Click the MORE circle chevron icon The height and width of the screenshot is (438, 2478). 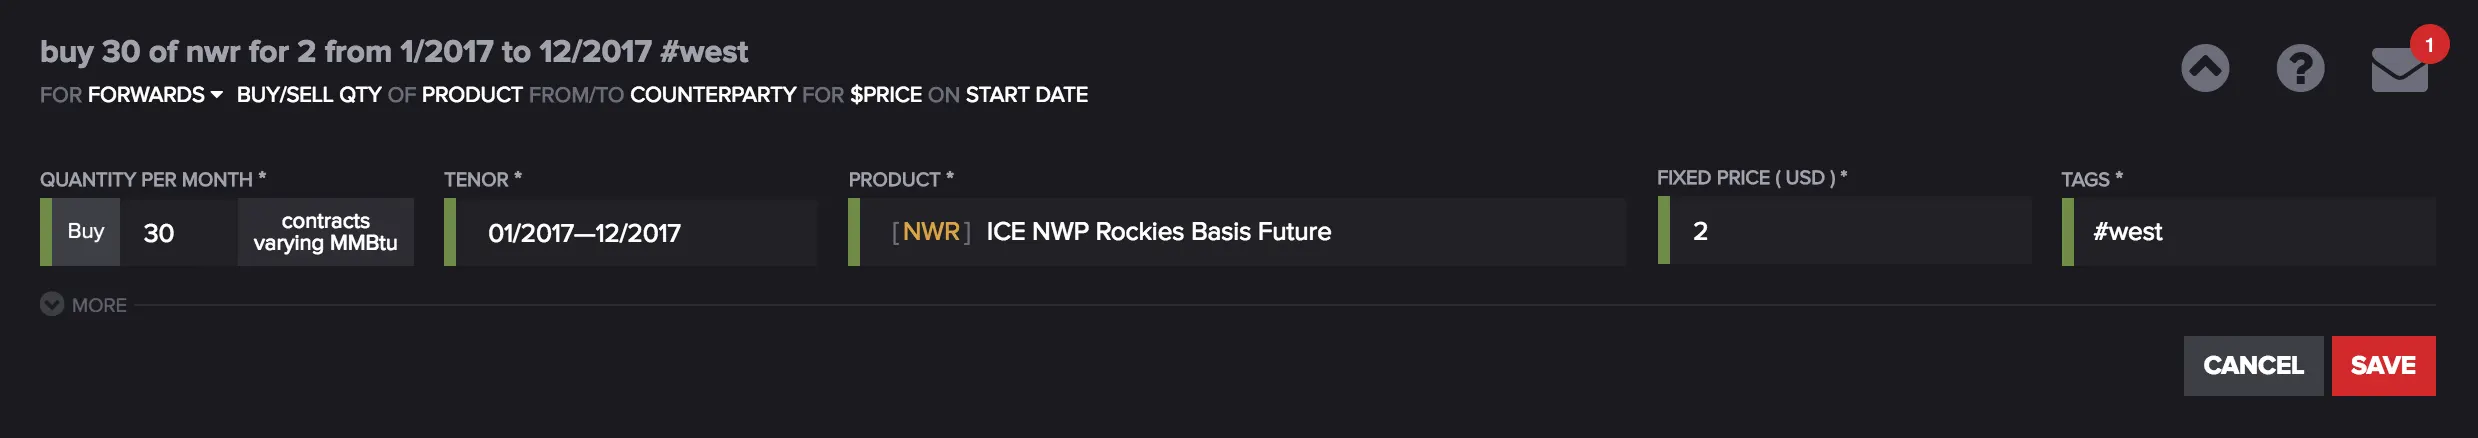click(x=52, y=304)
